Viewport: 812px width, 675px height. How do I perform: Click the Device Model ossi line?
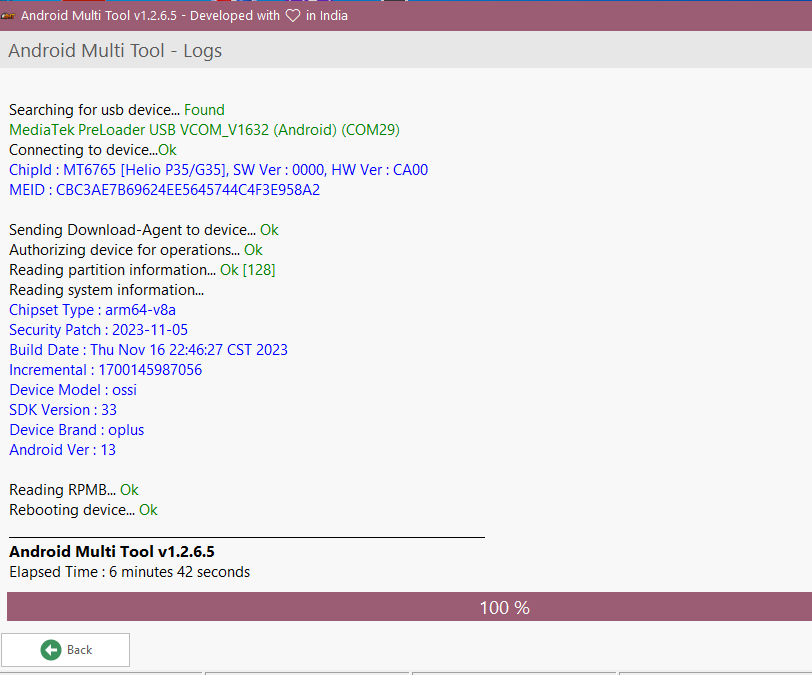click(x=73, y=390)
